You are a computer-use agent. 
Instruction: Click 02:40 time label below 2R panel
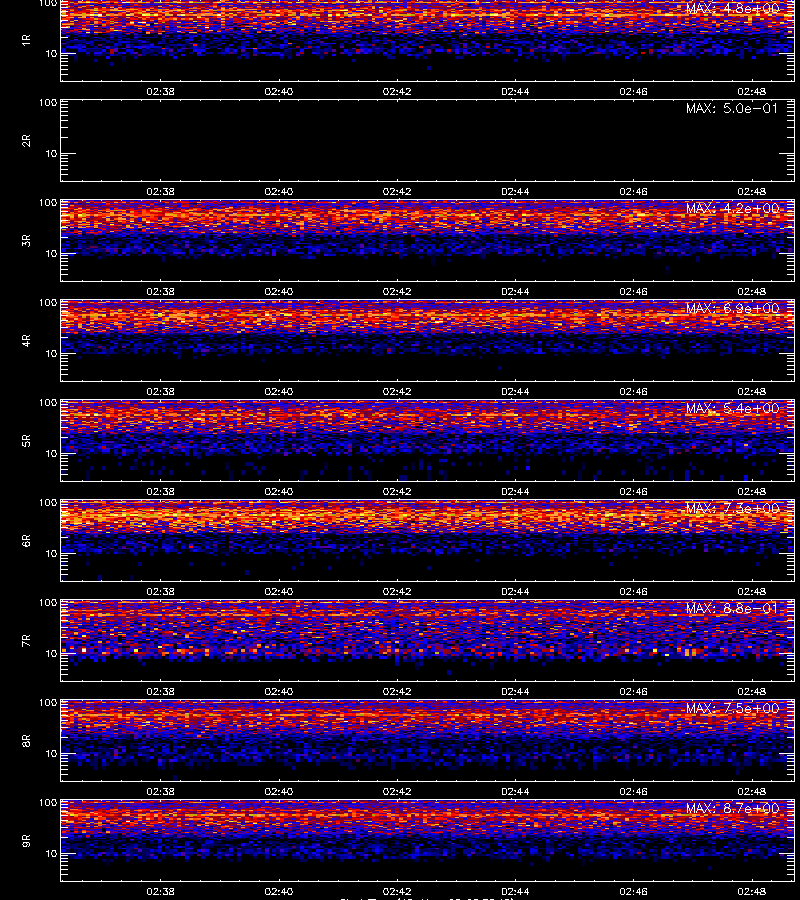pyautogui.click(x=278, y=191)
